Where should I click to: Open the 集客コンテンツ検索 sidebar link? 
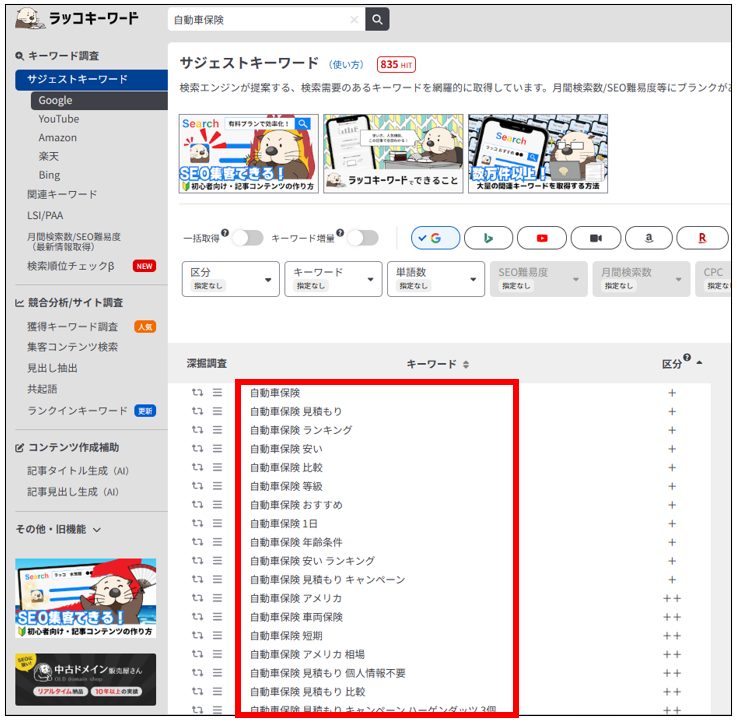tap(72, 347)
